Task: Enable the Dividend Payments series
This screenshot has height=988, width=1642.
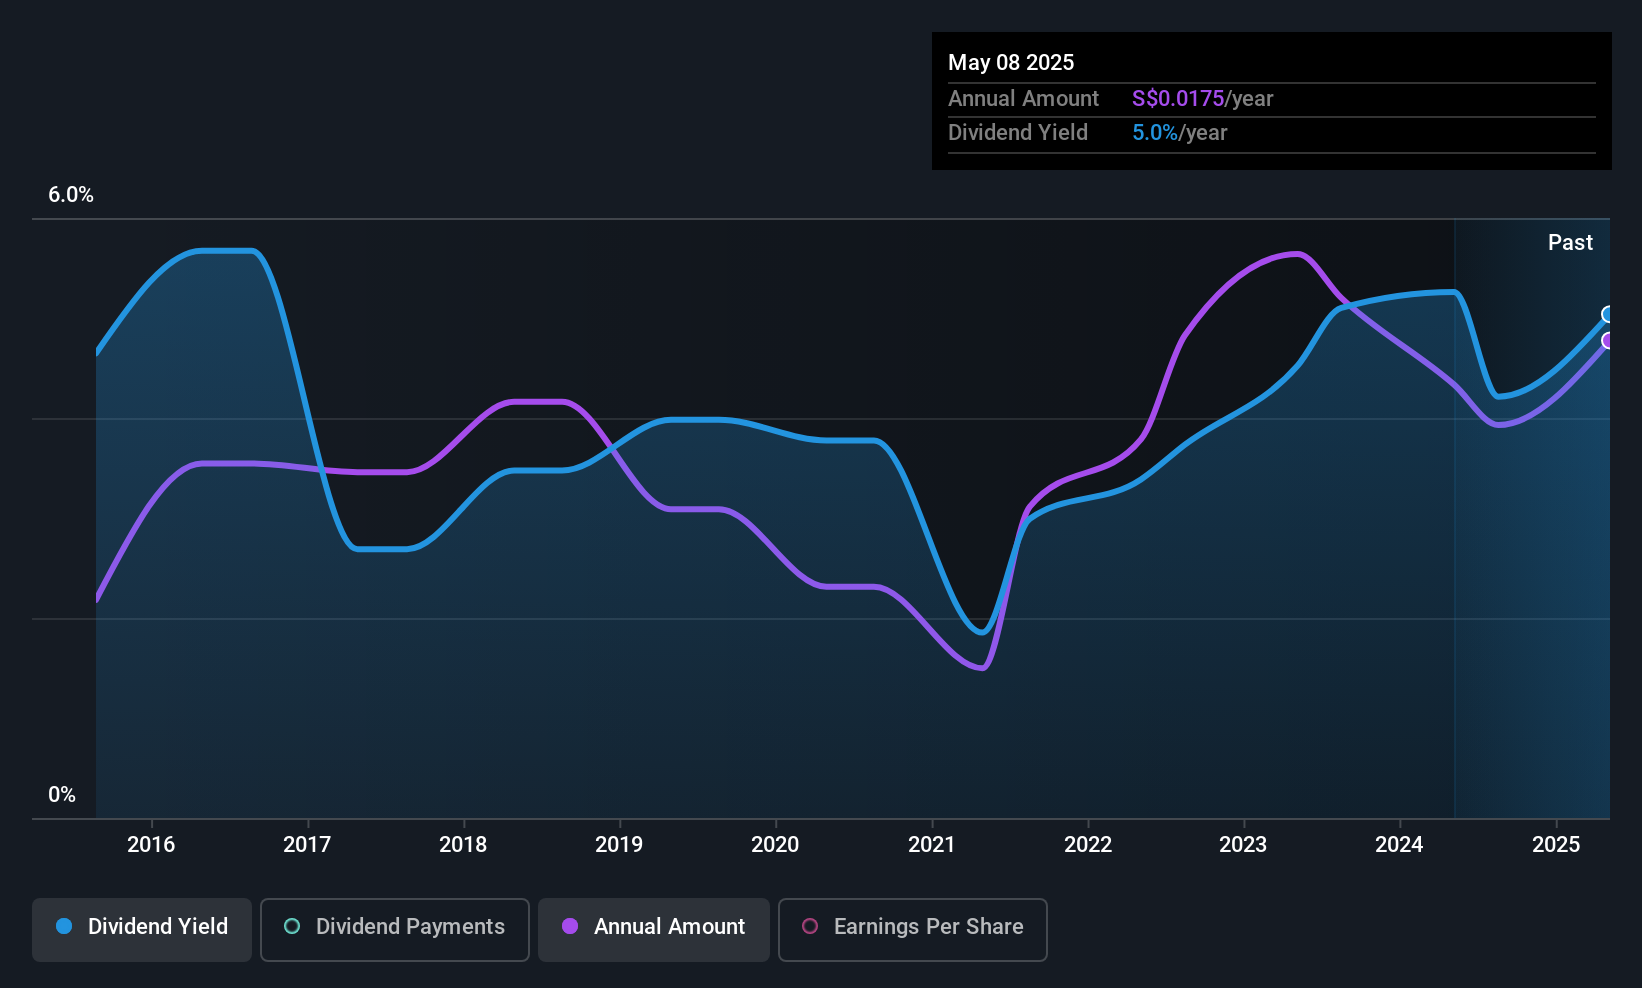Action: coord(394,929)
